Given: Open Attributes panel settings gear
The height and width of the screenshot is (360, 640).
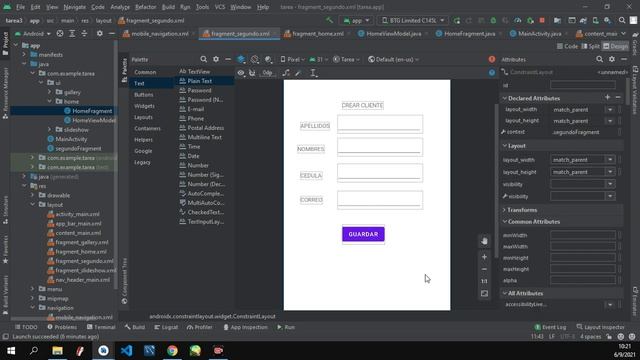Looking at the screenshot, I should (612, 60).
